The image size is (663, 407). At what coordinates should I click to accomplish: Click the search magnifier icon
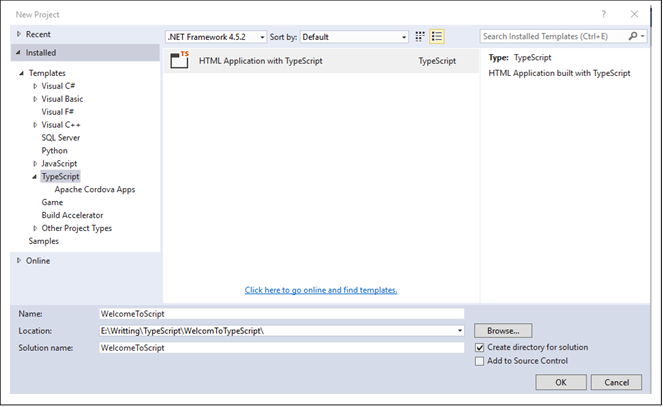click(633, 36)
